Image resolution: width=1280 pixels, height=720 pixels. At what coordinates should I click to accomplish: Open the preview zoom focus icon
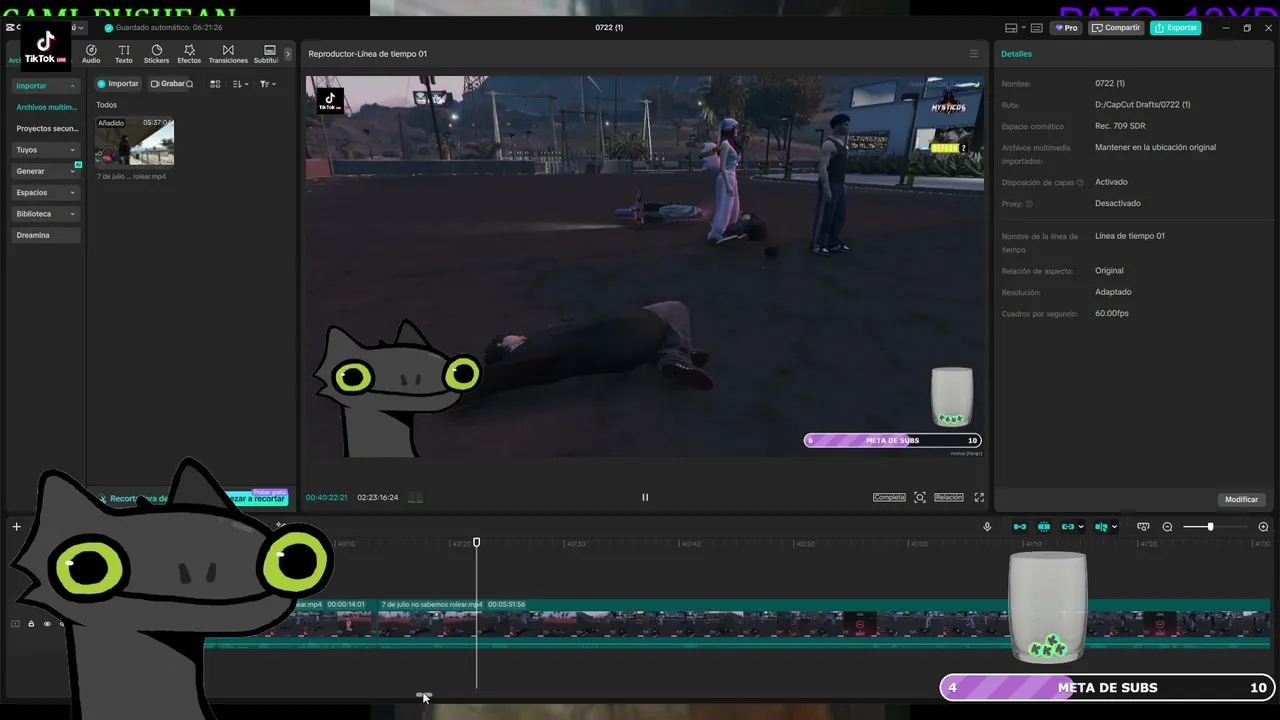(920, 497)
